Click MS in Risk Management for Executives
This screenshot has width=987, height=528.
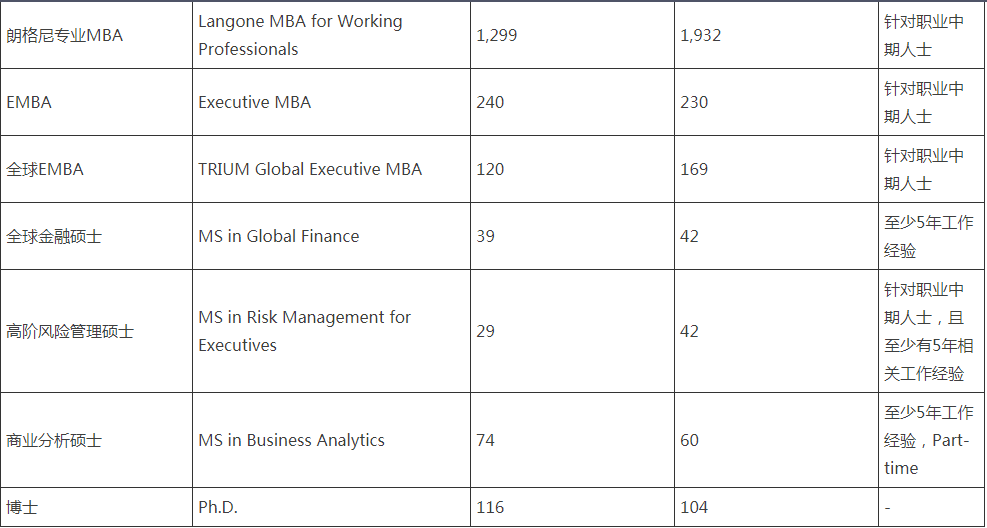pyautogui.click(x=304, y=331)
